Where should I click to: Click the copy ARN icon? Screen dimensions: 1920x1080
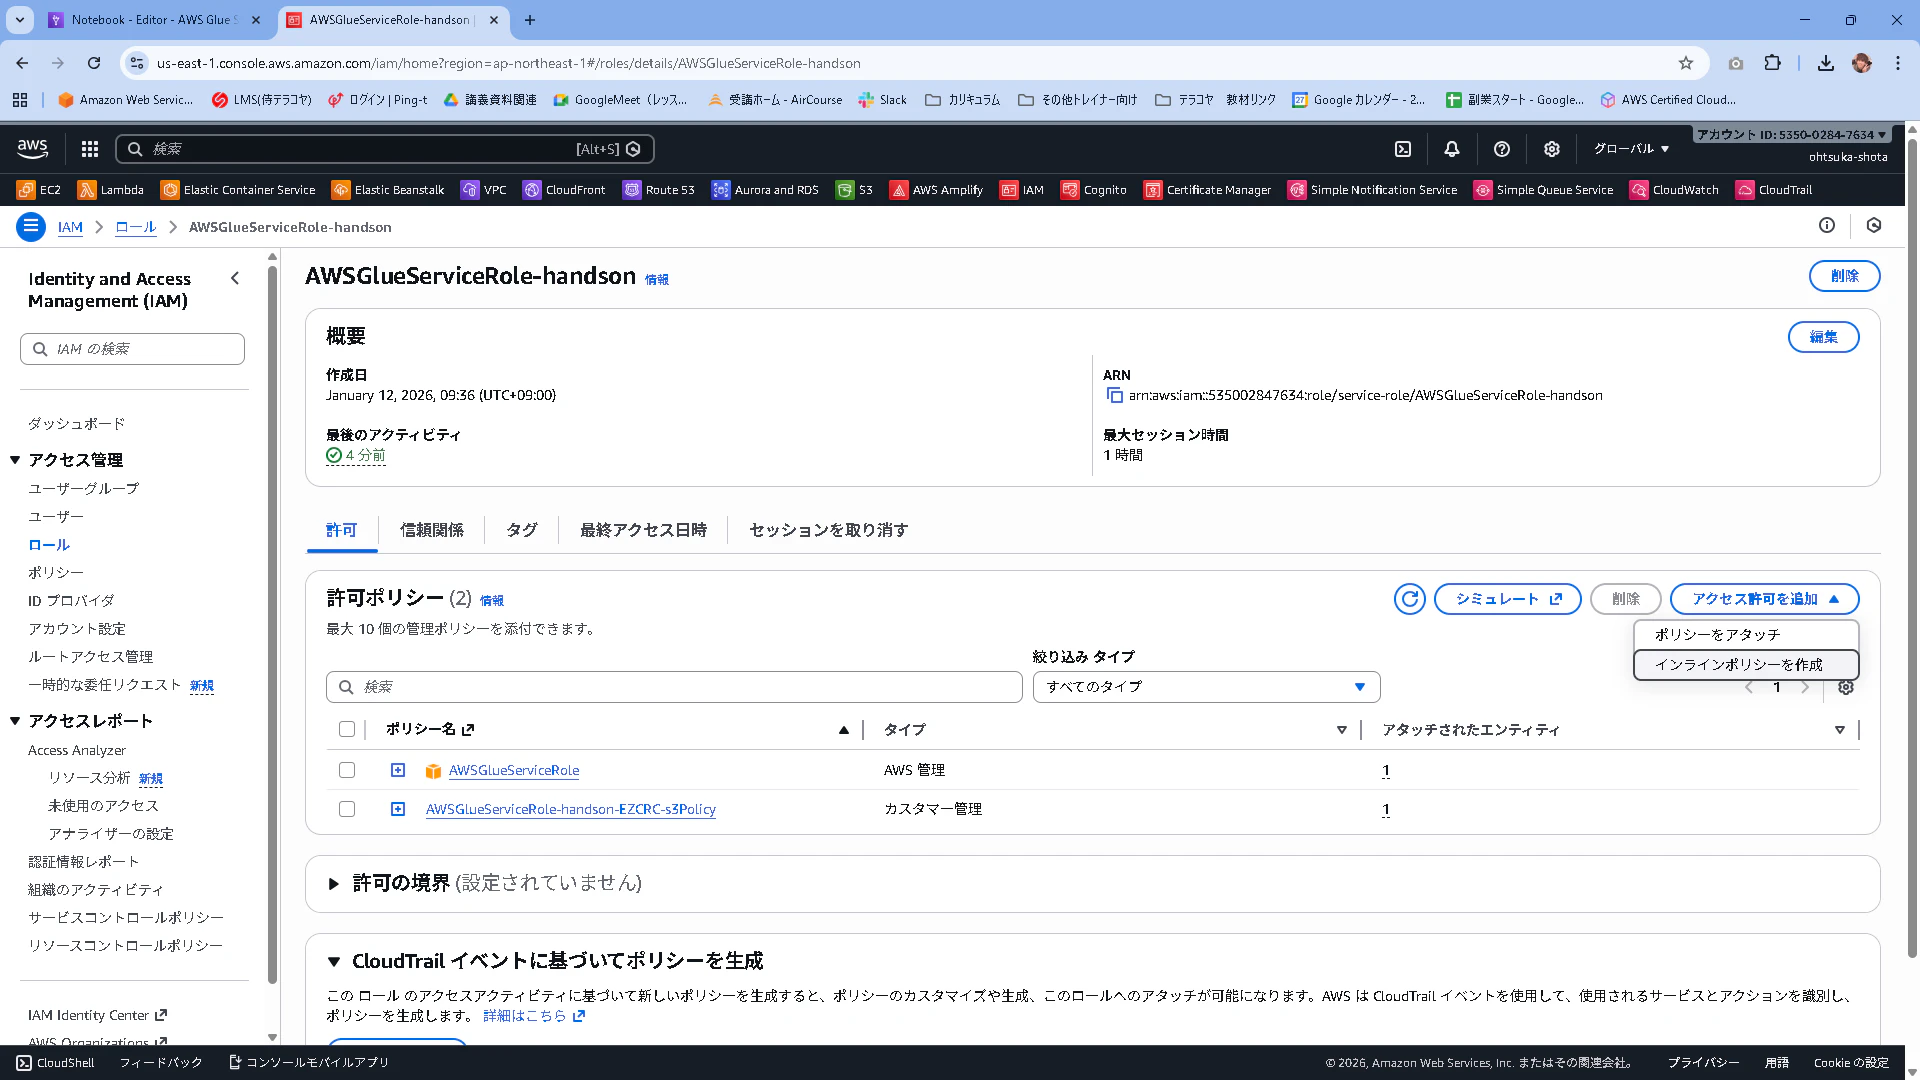click(1114, 396)
